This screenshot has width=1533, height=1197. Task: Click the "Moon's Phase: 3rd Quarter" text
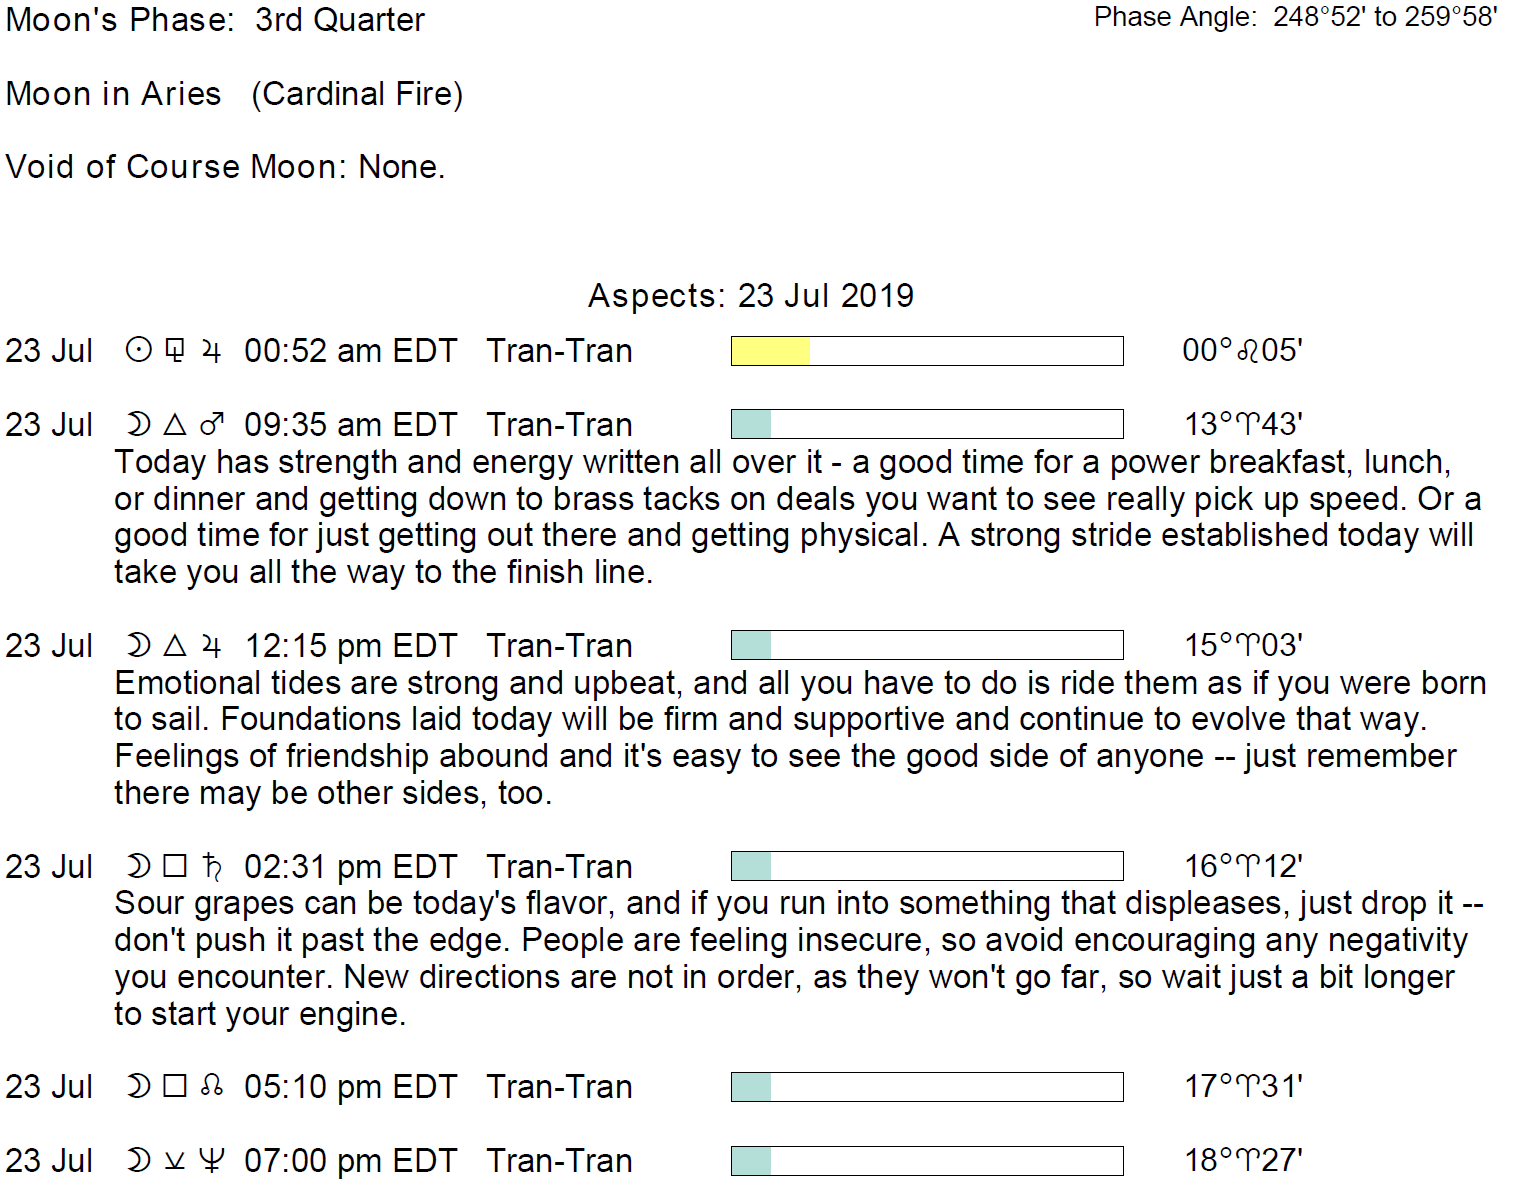click(x=215, y=20)
